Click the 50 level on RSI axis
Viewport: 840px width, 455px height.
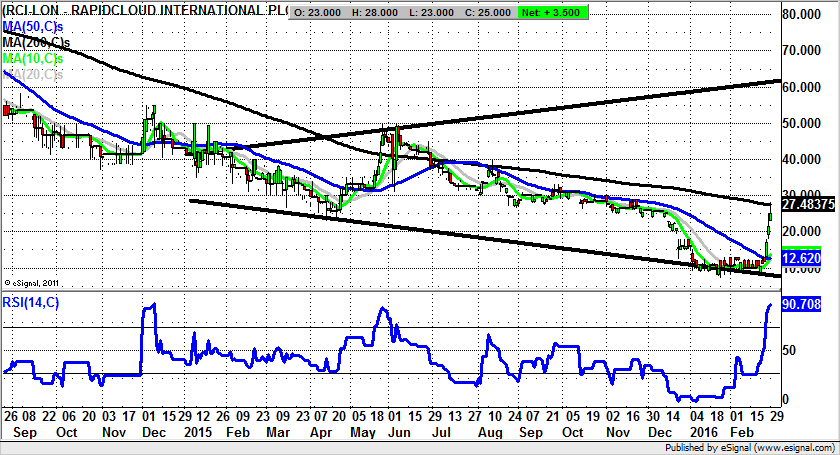point(790,350)
